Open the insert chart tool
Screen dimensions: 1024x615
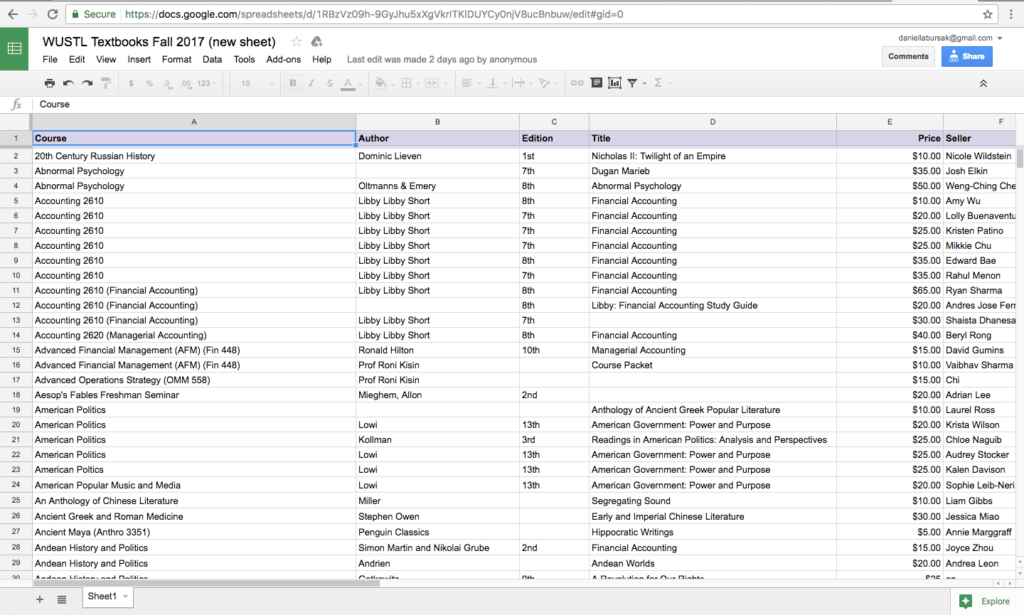[614, 82]
